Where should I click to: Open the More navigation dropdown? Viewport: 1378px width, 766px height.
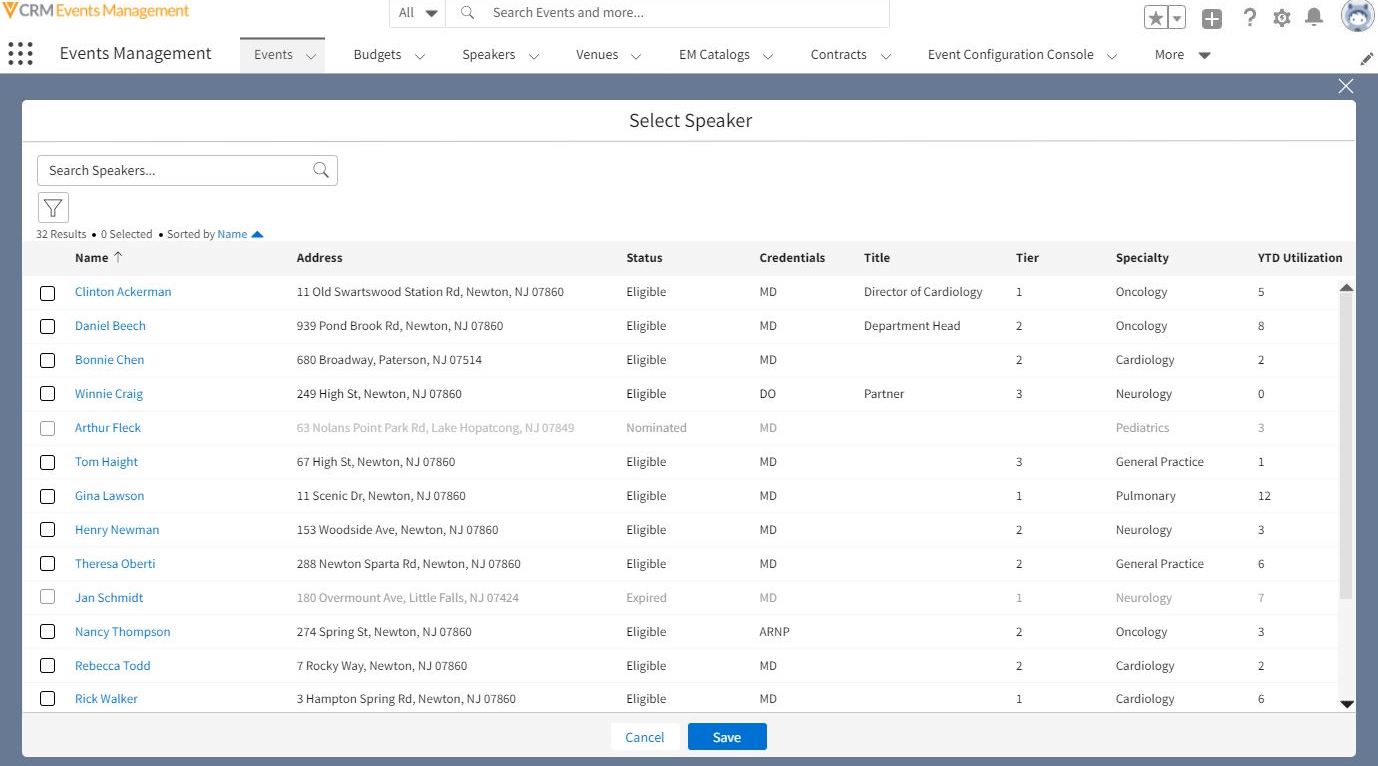(1182, 55)
